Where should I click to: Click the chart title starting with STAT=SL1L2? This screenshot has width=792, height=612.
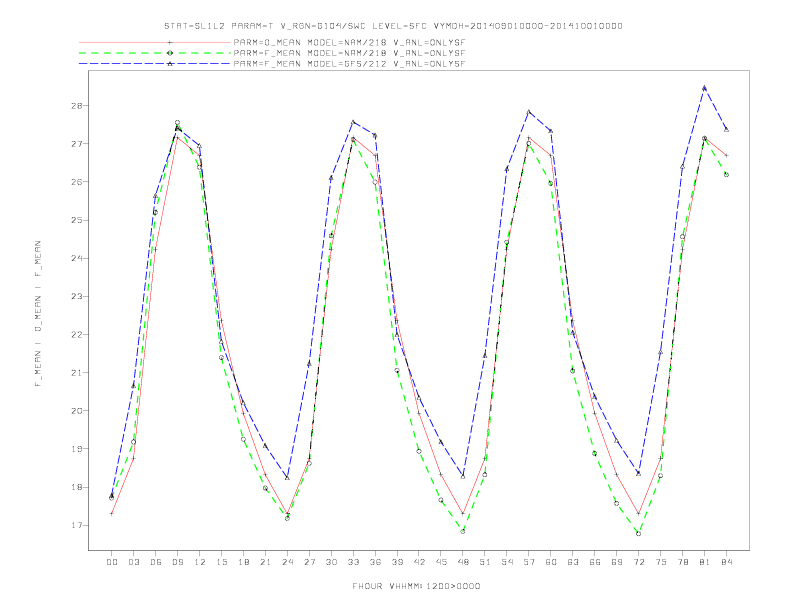pyautogui.click(x=393, y=26)
